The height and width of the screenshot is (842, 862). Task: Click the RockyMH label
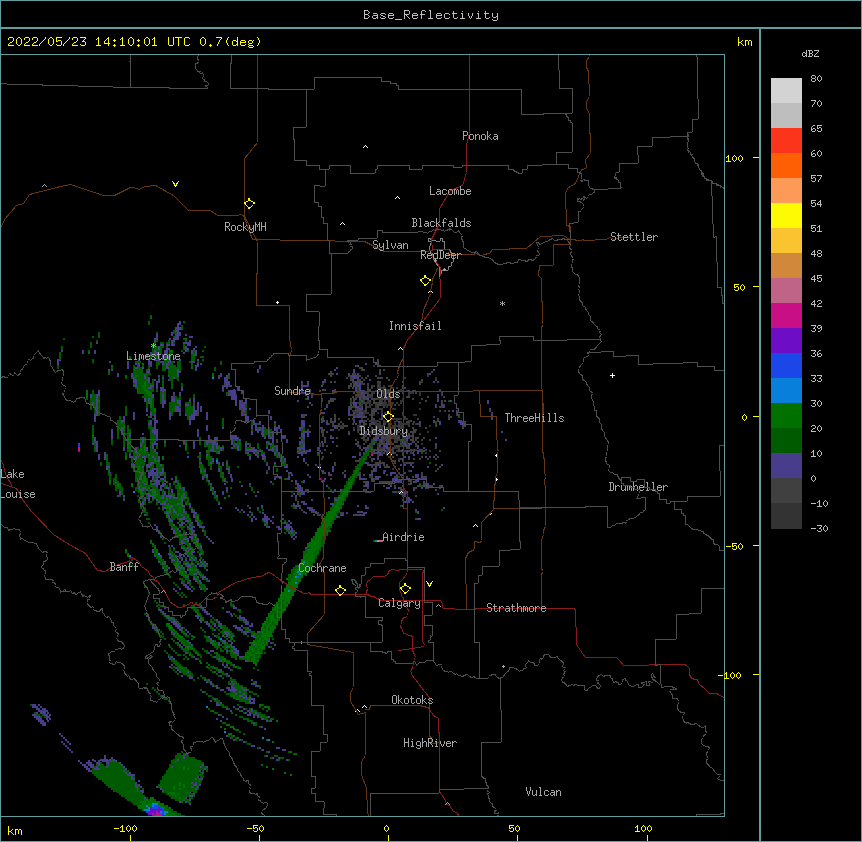pos(245,227)
